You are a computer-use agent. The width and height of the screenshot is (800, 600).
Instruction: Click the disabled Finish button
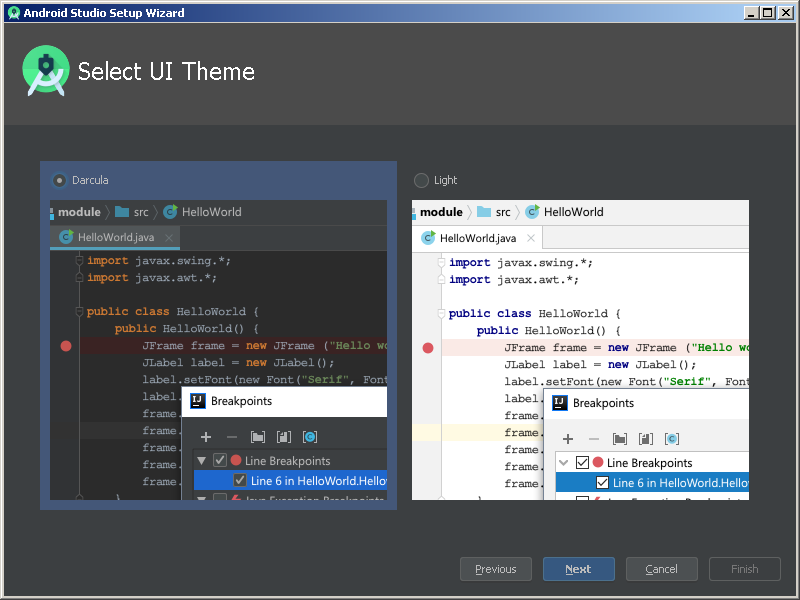(x=744, y=569)
